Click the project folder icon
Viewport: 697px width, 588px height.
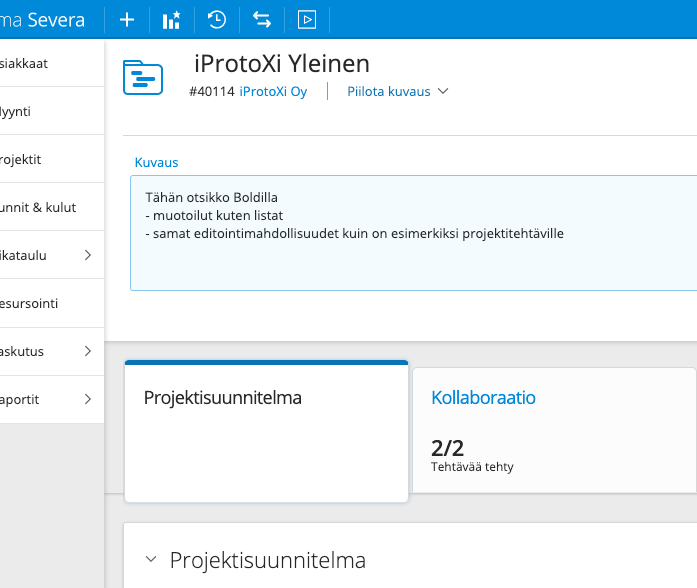click(x=143, y=77)
